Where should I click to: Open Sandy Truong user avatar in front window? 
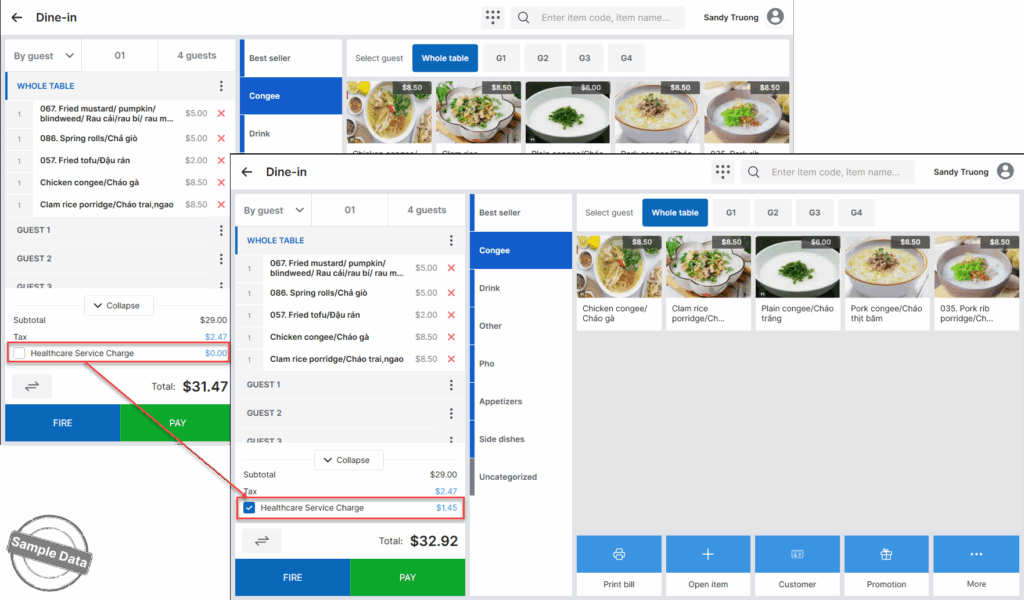coord(1005,172)
